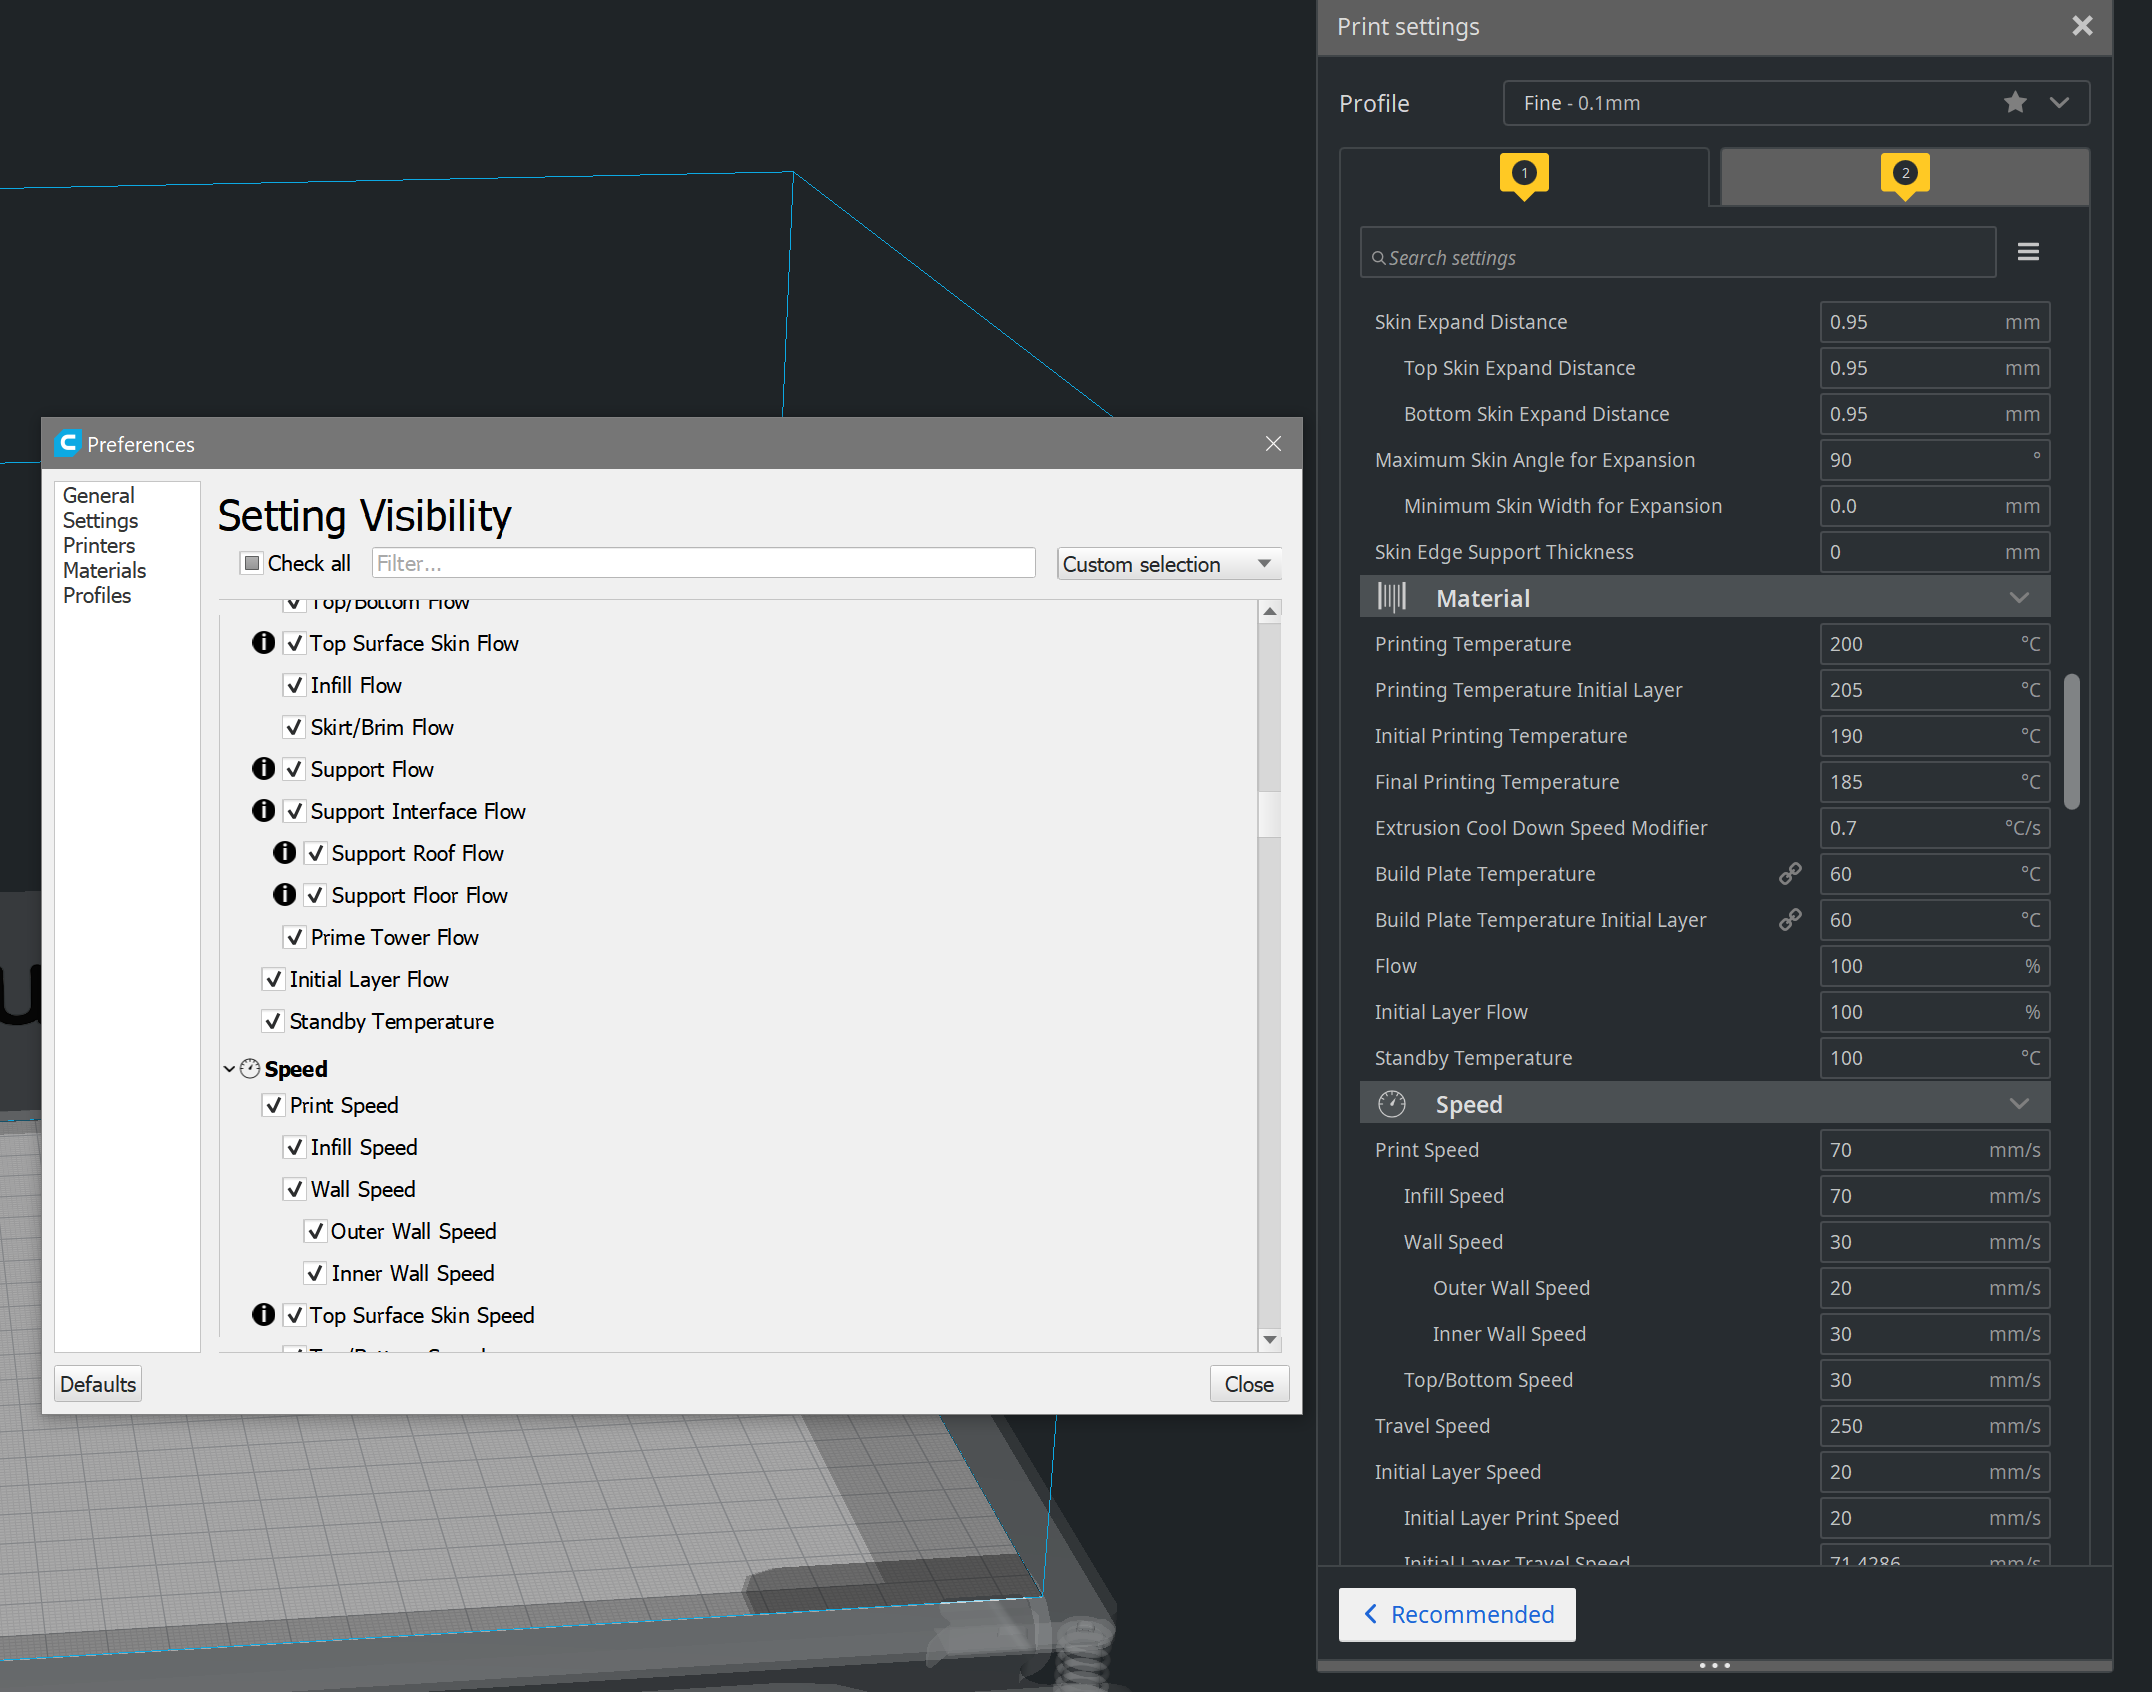
Task: Click info icon beside Support Roof Flow
Action: [x=284, y=853]
